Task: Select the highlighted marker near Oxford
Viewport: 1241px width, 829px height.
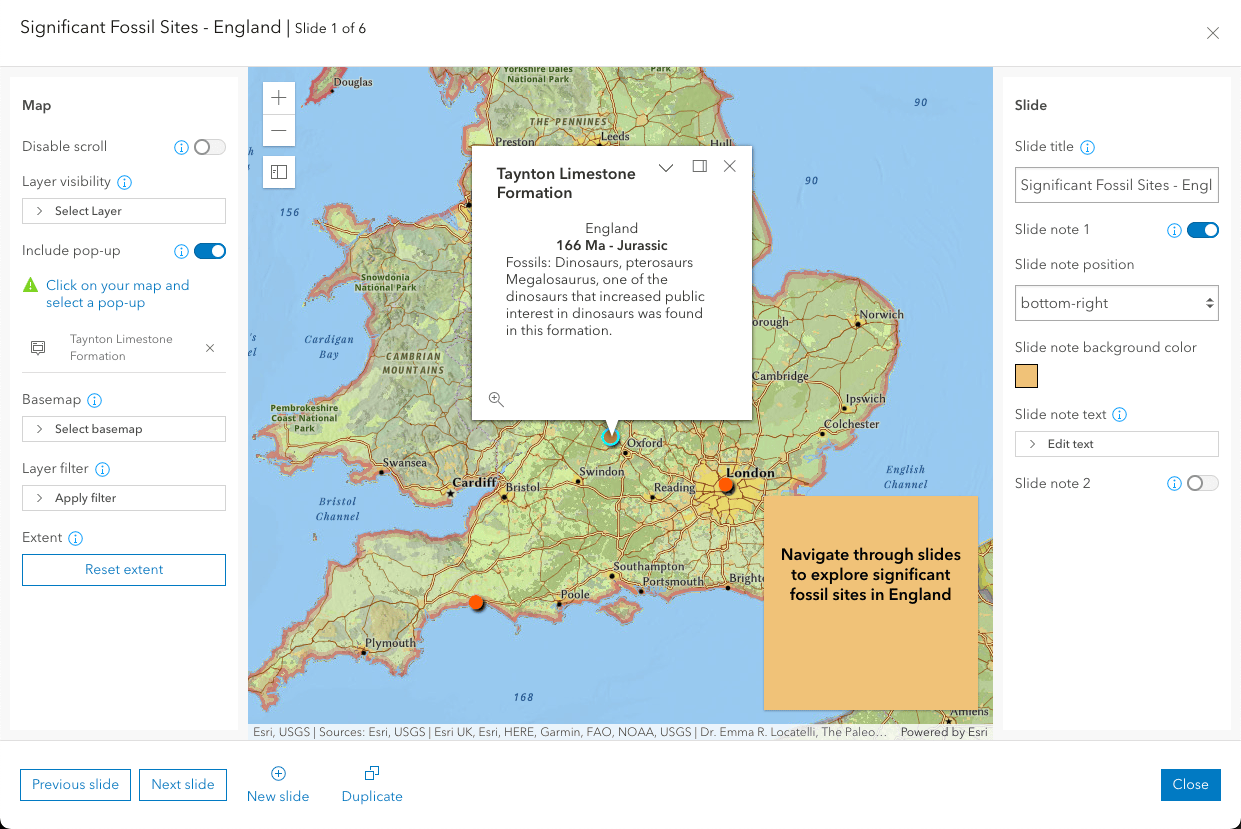Action: 611,436
